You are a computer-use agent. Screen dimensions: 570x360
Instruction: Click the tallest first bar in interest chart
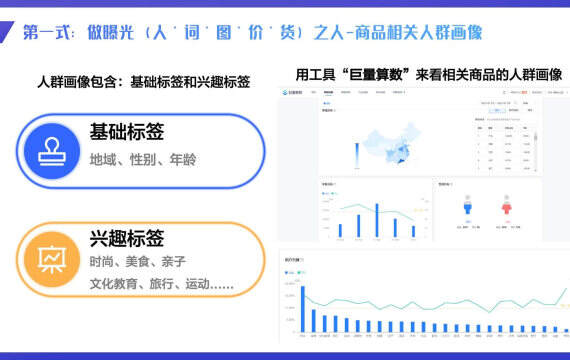[x=303, y=309]
